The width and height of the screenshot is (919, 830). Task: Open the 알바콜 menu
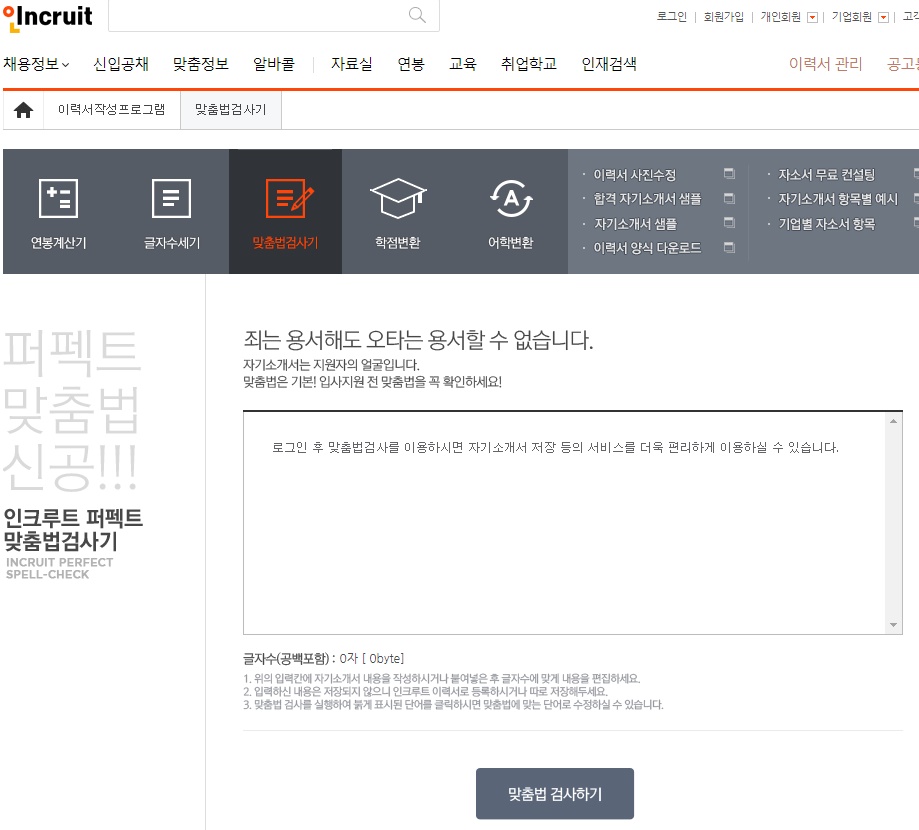pos(274,64)
